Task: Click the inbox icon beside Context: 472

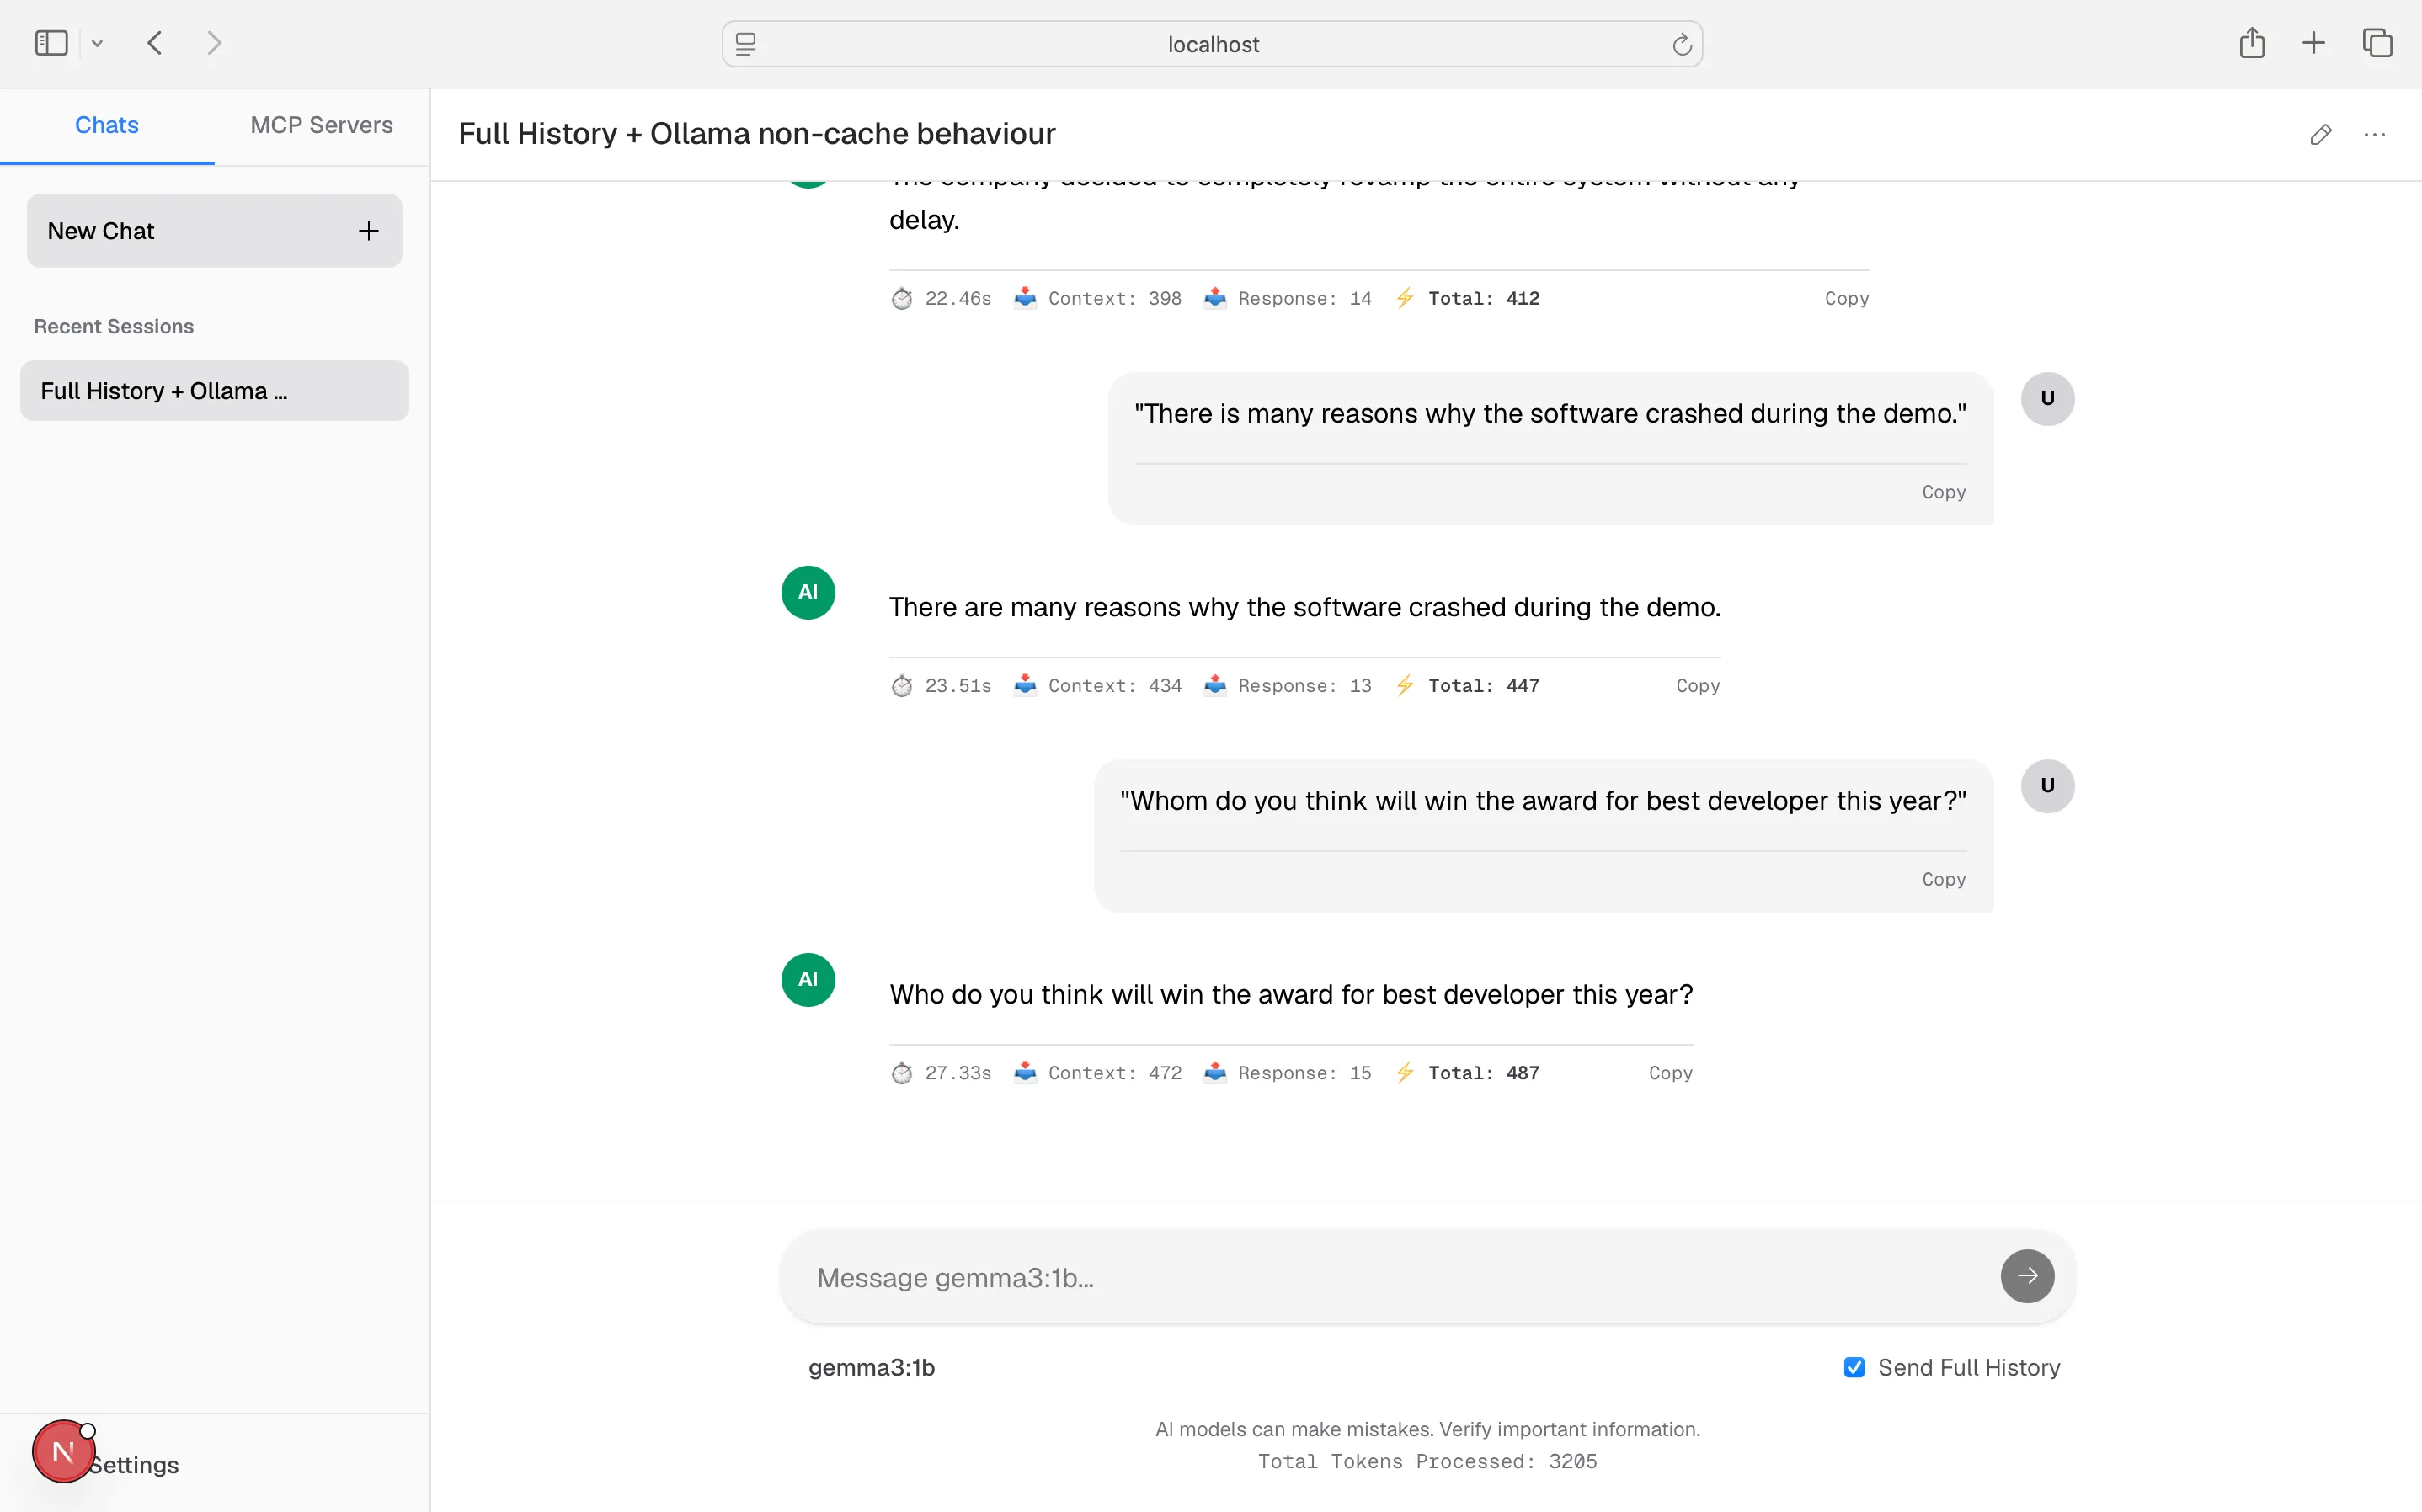Action: [x=1025, y=1072]
